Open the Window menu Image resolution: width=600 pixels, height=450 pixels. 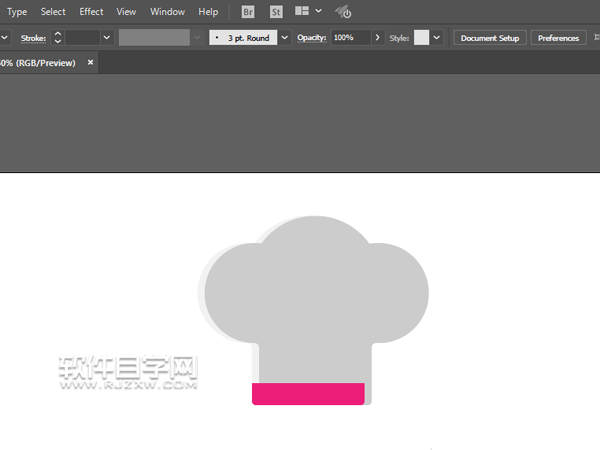167,12
